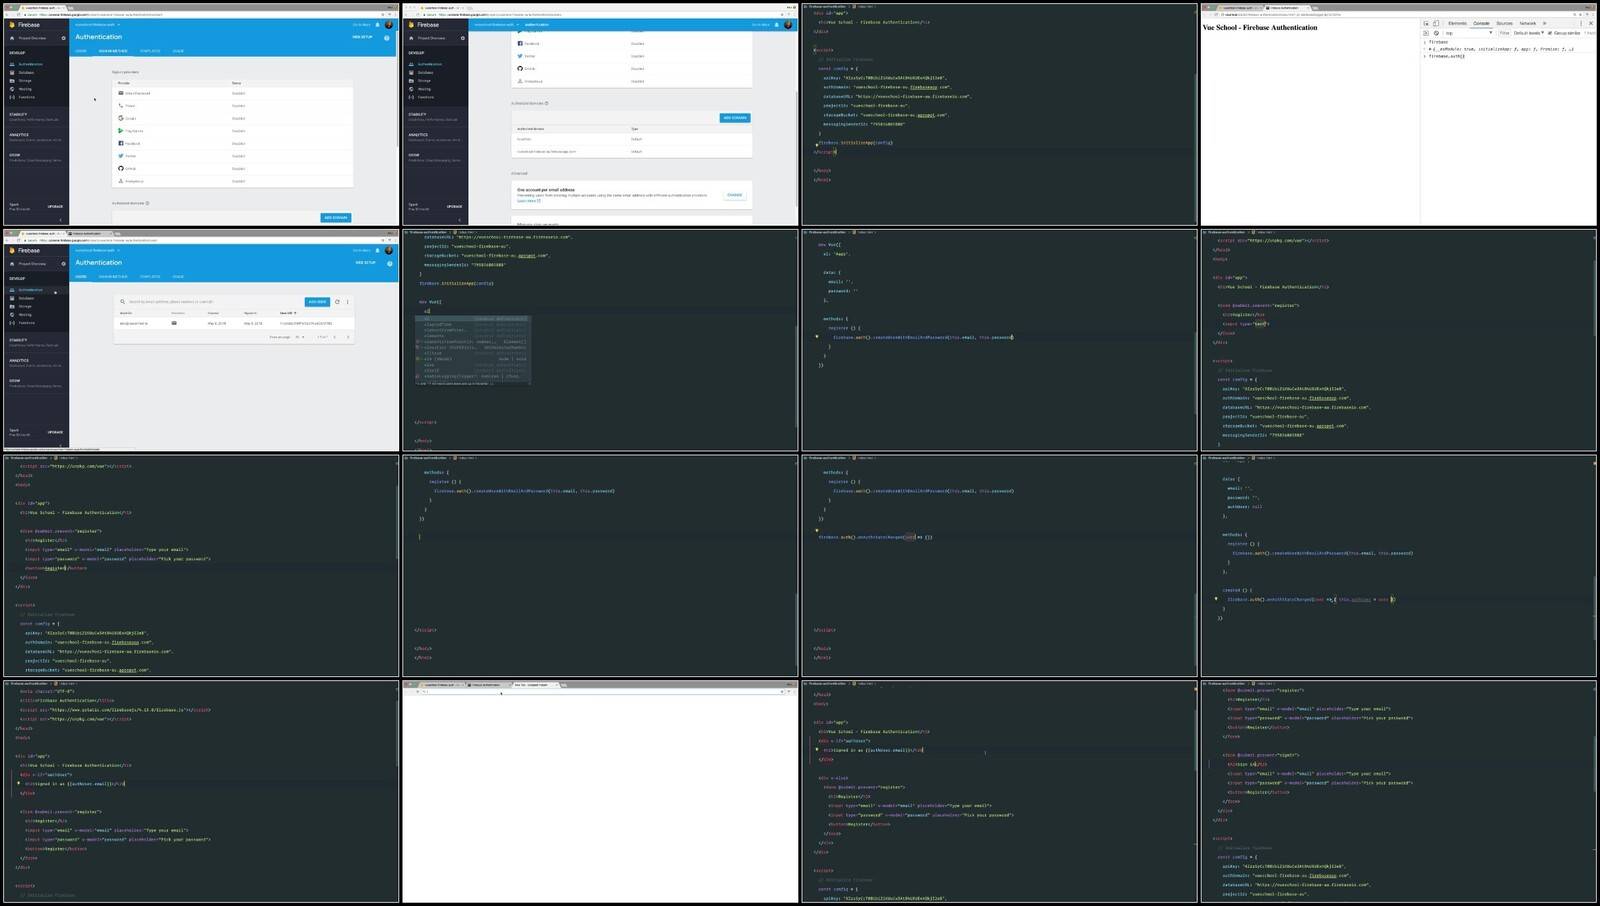Viewport: 1600px width, 906px height.
Task: Click the Sources tab in DevTools
Action: (x=1504, y=23)
